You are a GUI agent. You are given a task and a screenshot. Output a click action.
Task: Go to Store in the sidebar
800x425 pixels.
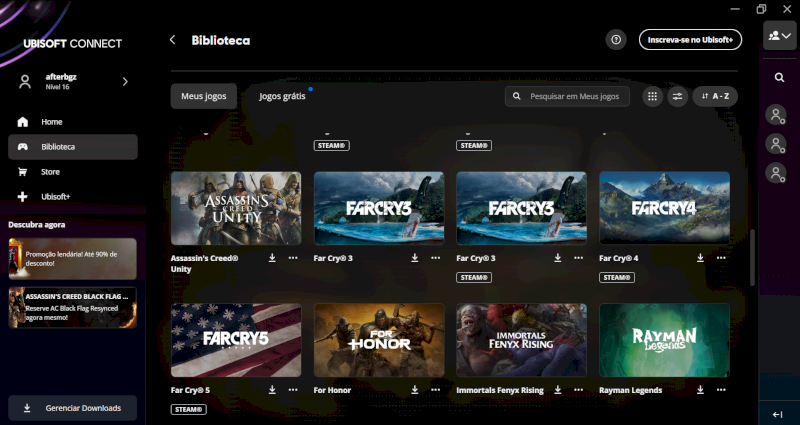tap(50, 172)
